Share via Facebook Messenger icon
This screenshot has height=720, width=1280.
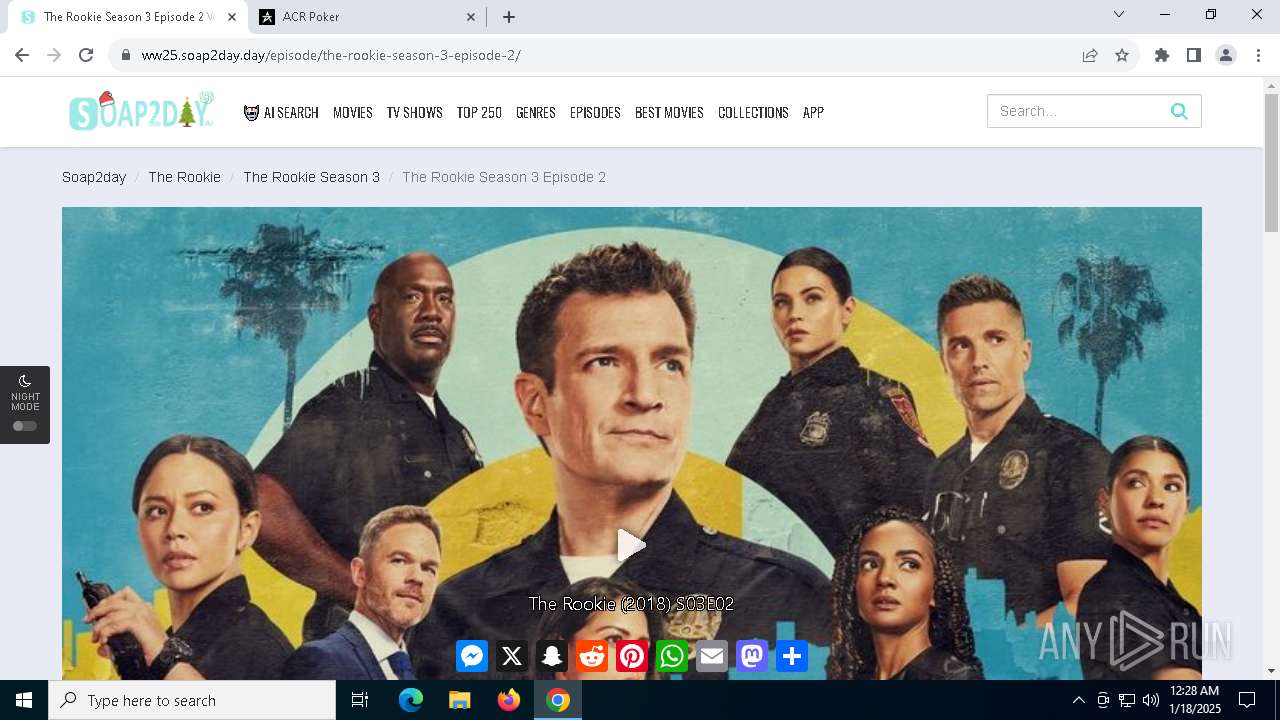tap(472, 656)
